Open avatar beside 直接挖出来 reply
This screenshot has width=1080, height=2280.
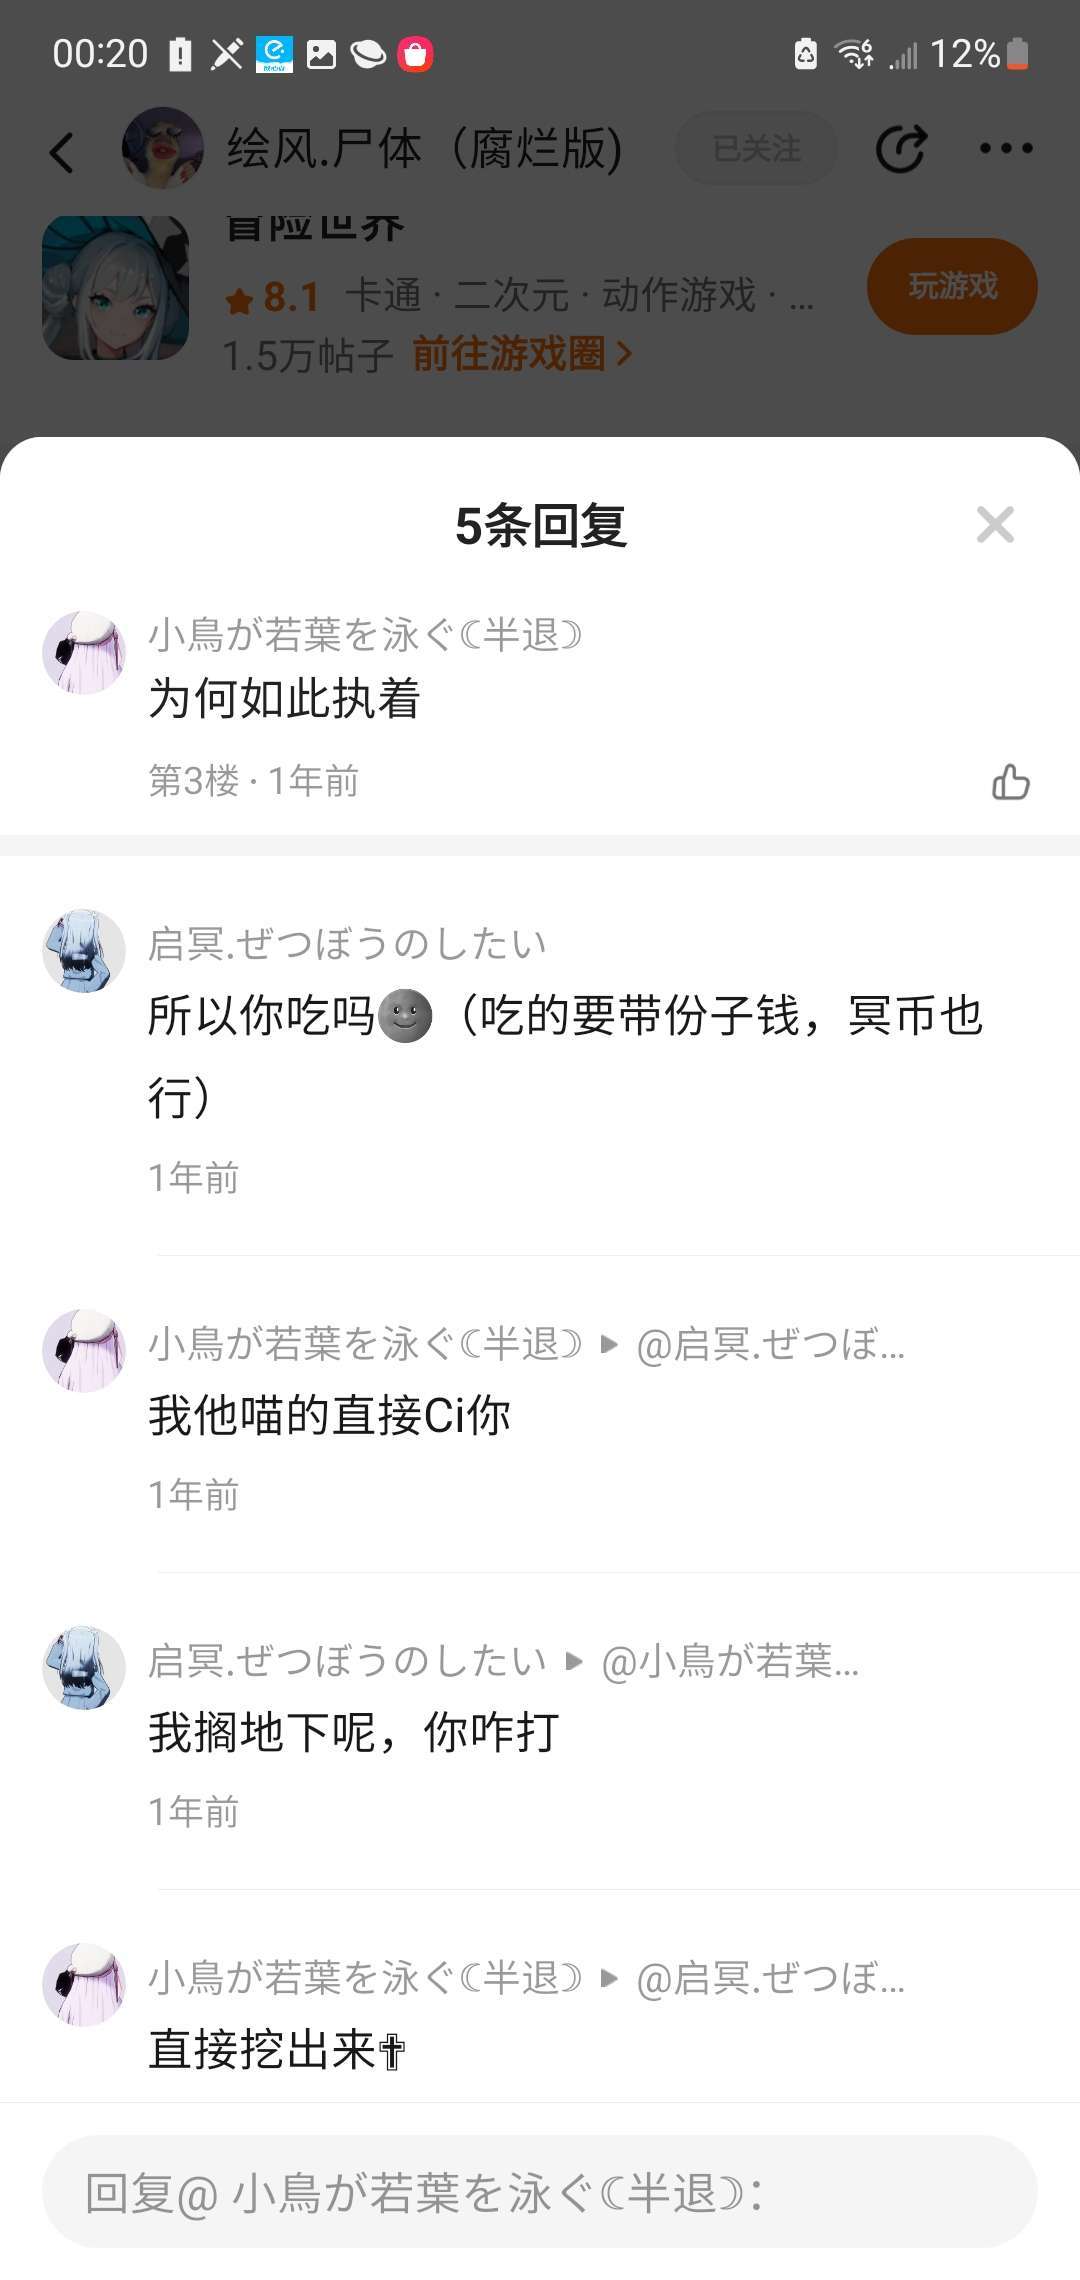click(84, 1985)
